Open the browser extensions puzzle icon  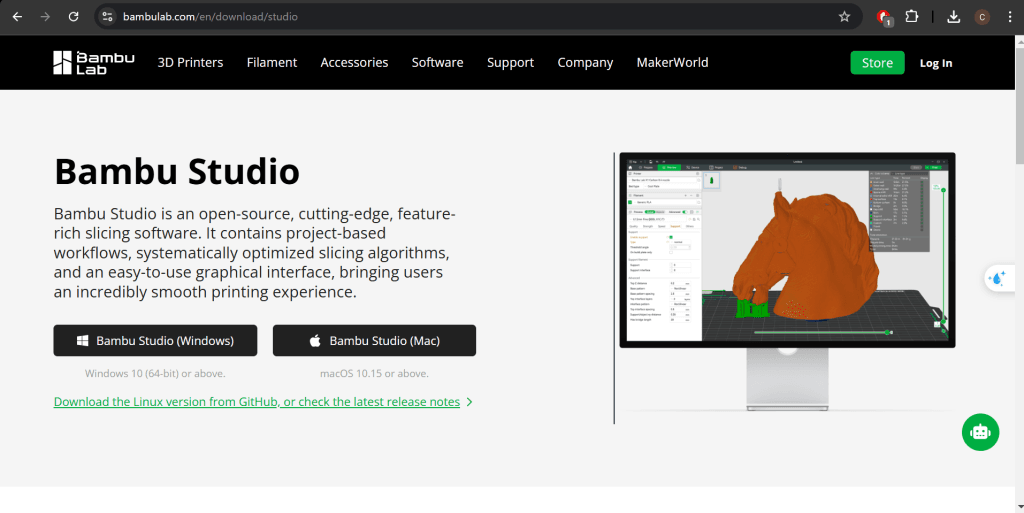pos(912,17)
